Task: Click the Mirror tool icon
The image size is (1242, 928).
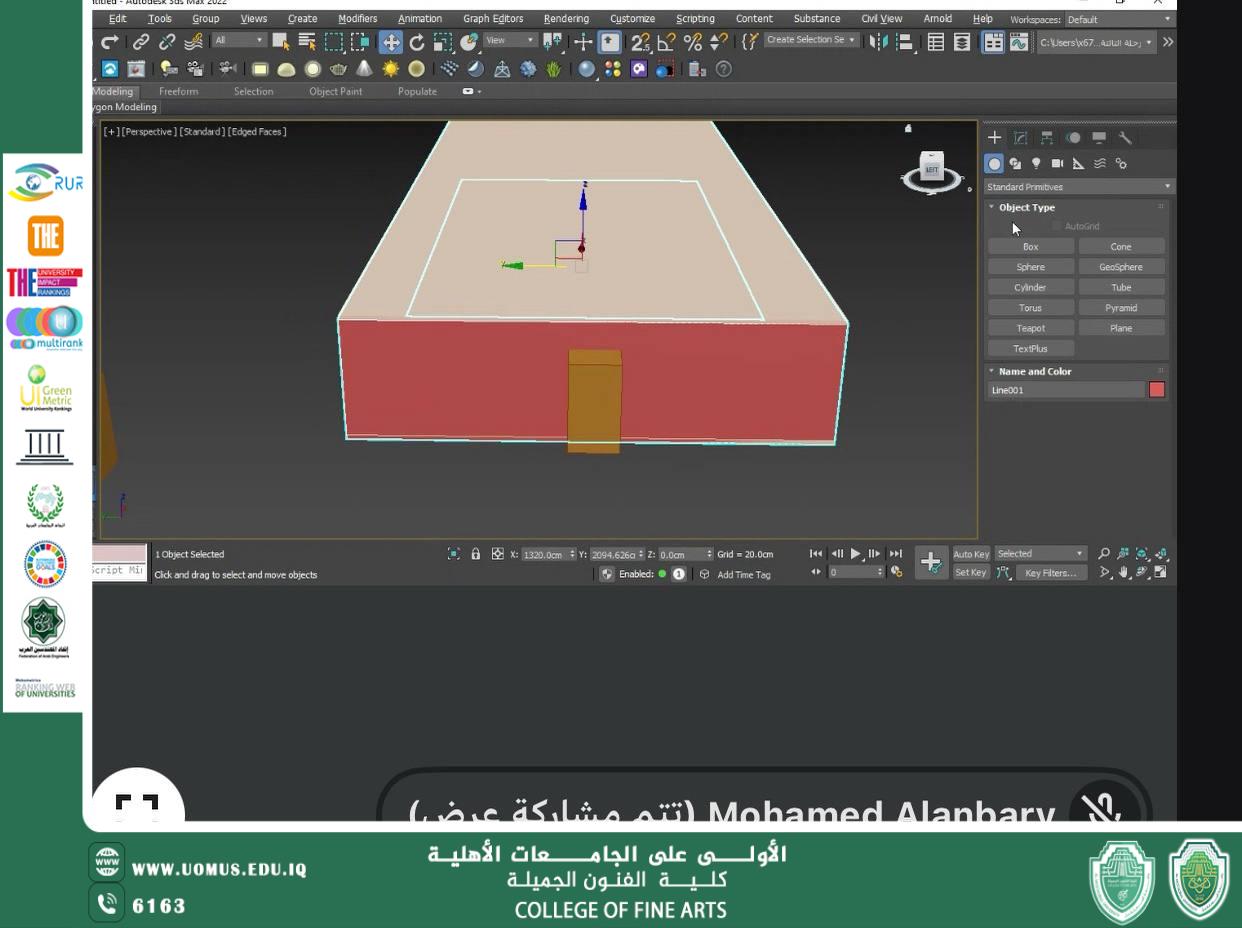Action: pyautogui.click(x=877, y=42)
